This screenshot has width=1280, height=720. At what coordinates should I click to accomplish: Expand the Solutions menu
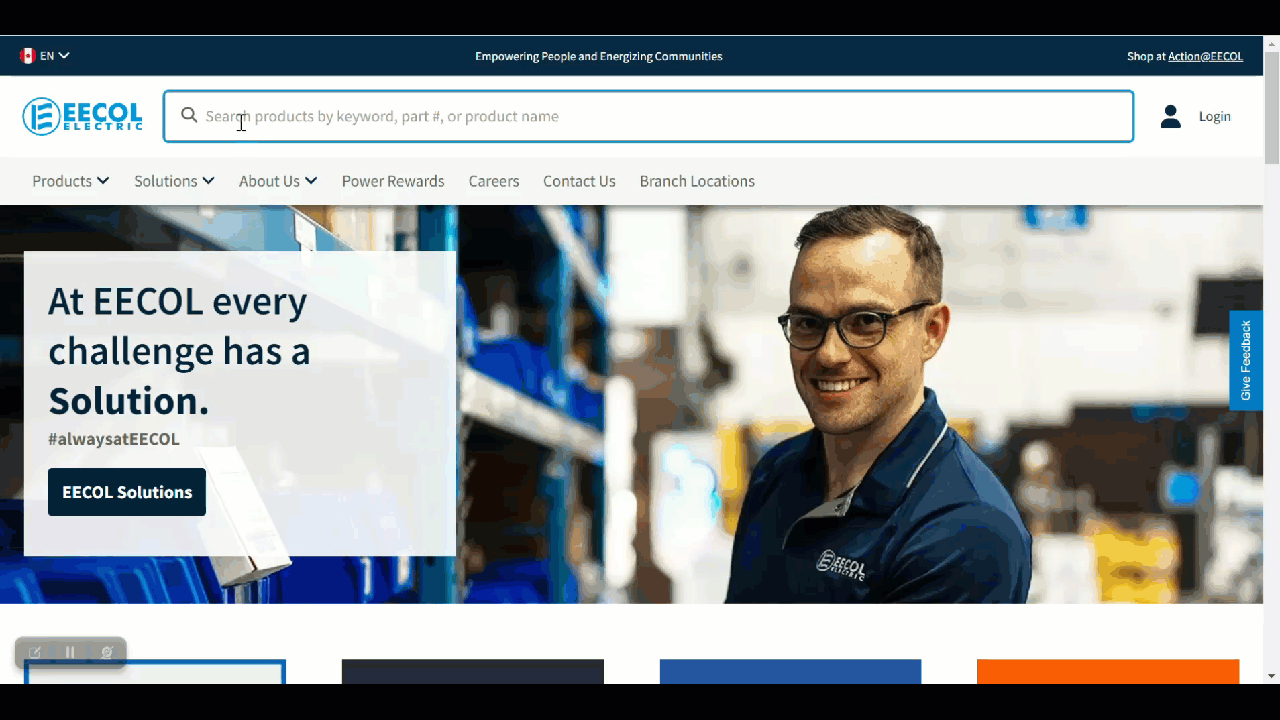pyautogui.click(x=174, y=181)
